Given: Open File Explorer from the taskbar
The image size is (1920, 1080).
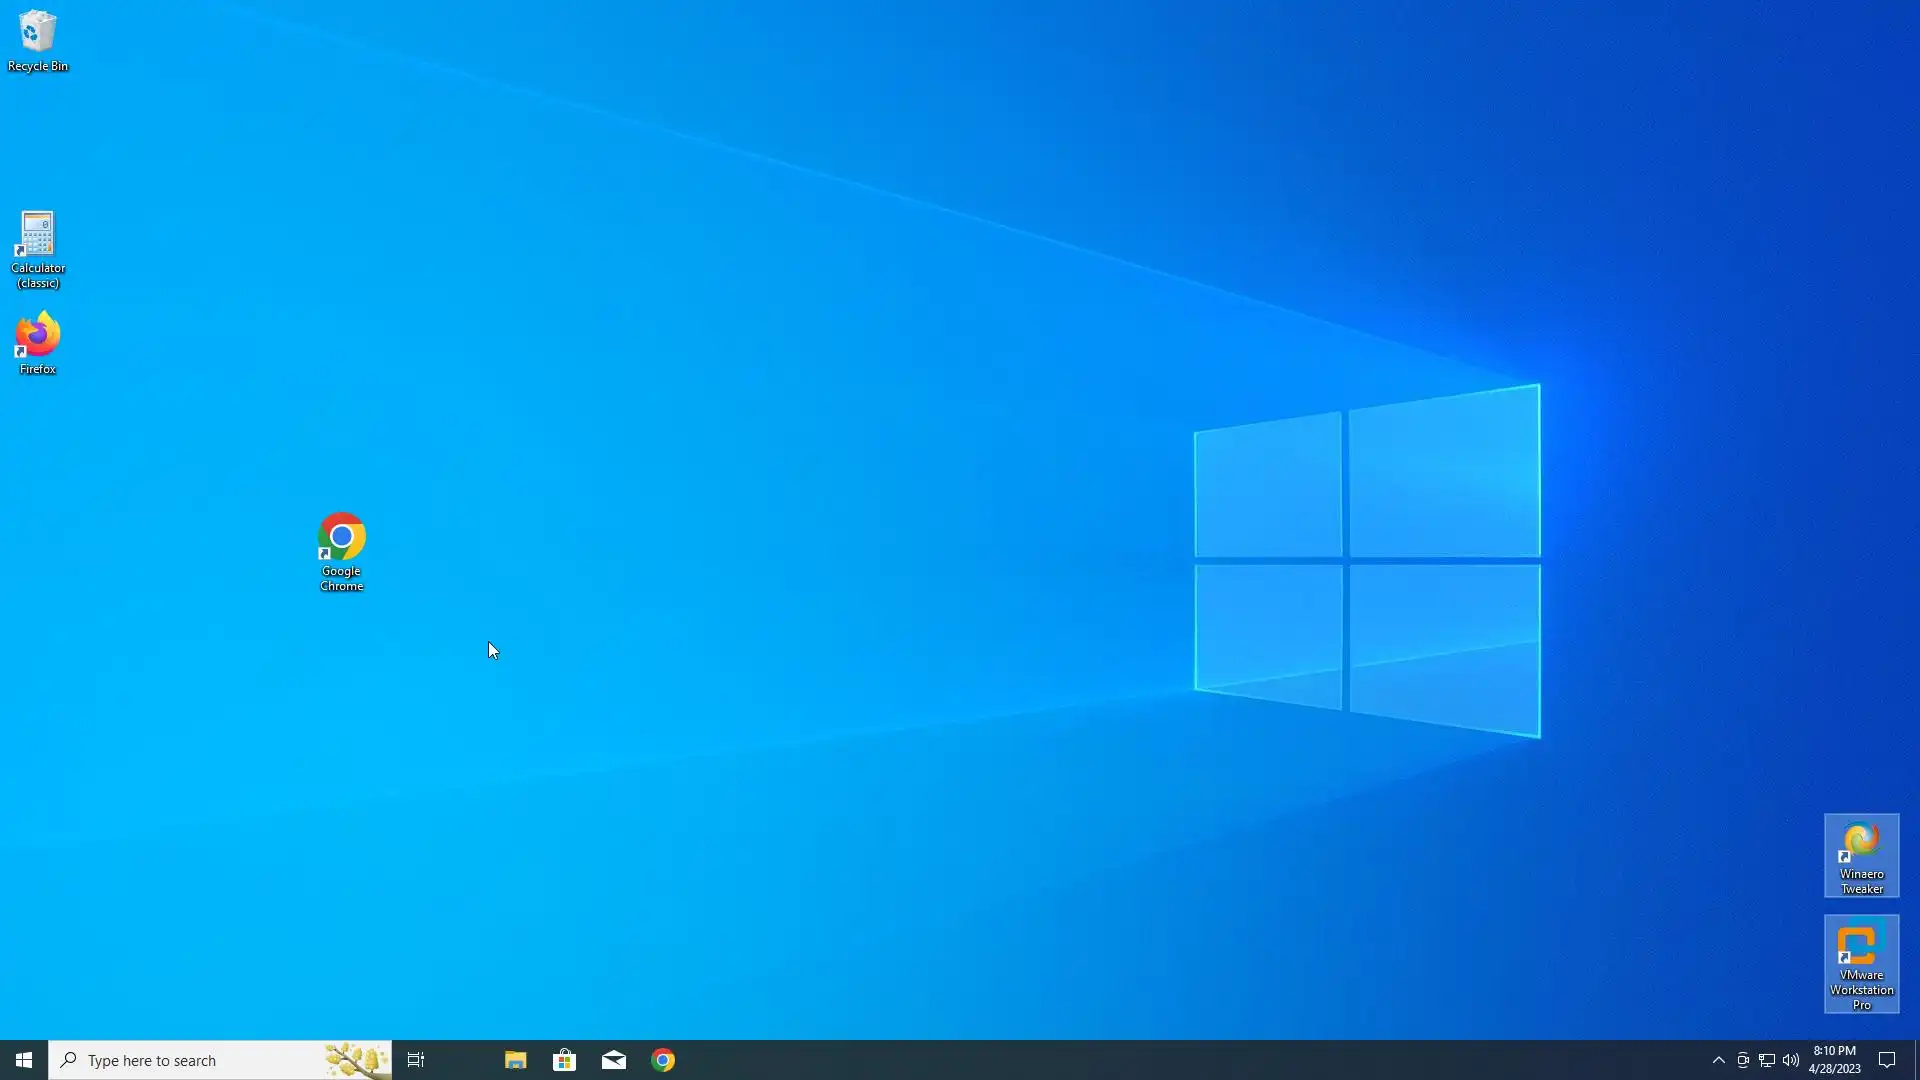Looking at the screenshot, I should pyautogui.click(x=515, y=1060).
